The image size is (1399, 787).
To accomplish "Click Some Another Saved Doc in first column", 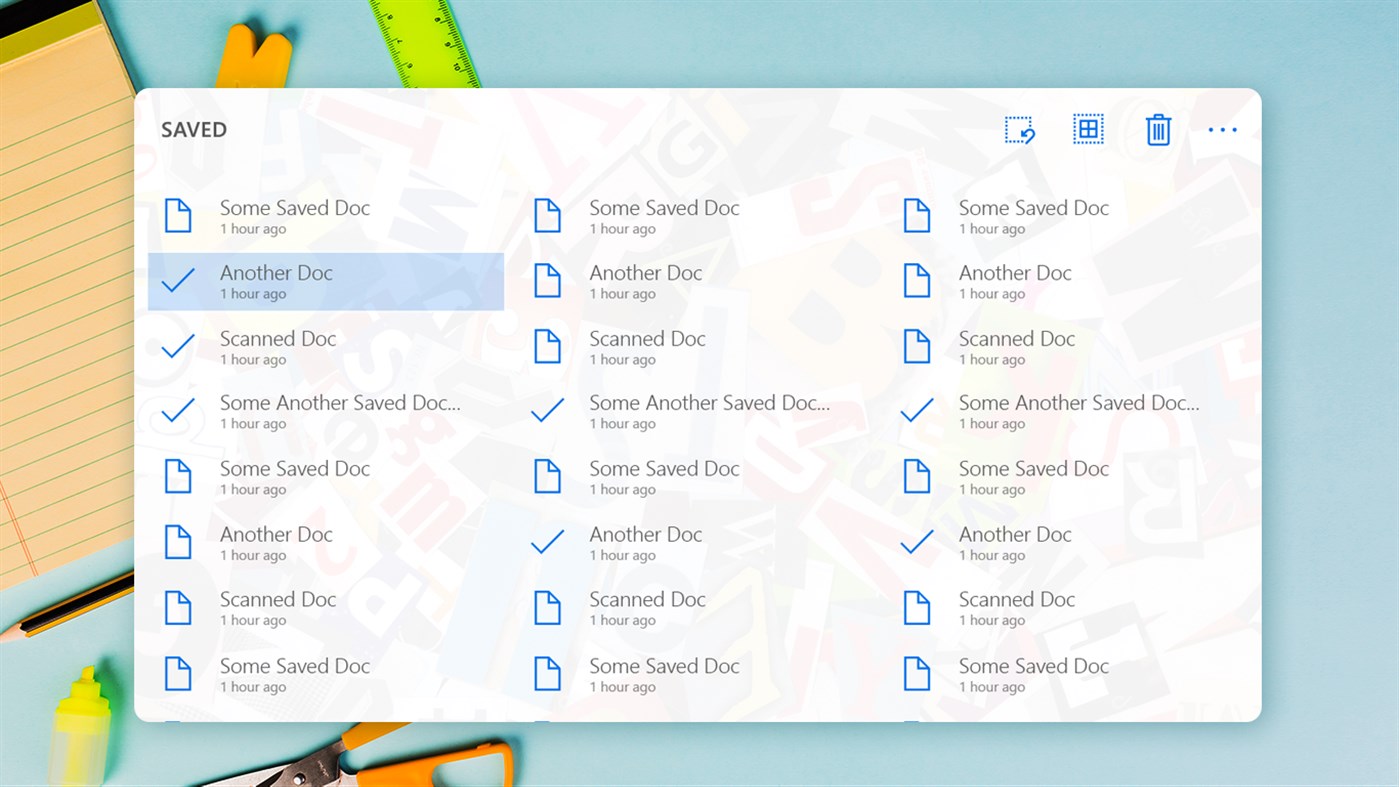I will 340,411.
